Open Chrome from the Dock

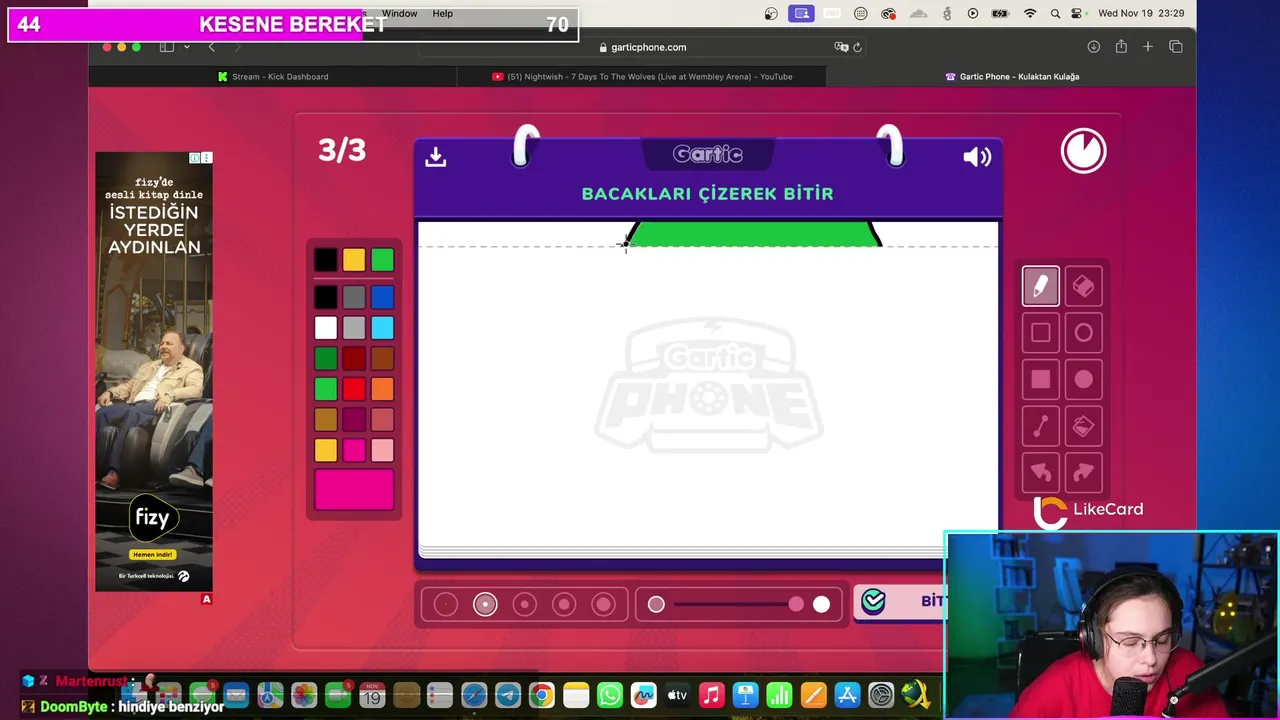coord(541,695)
